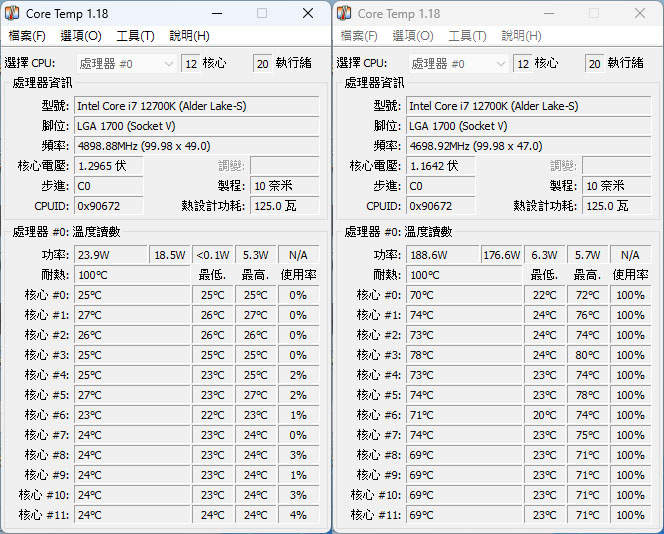The height and width of the screenshot is (534, 664).
Task: Close the left Core Temp window
Action: pos(308,14)
